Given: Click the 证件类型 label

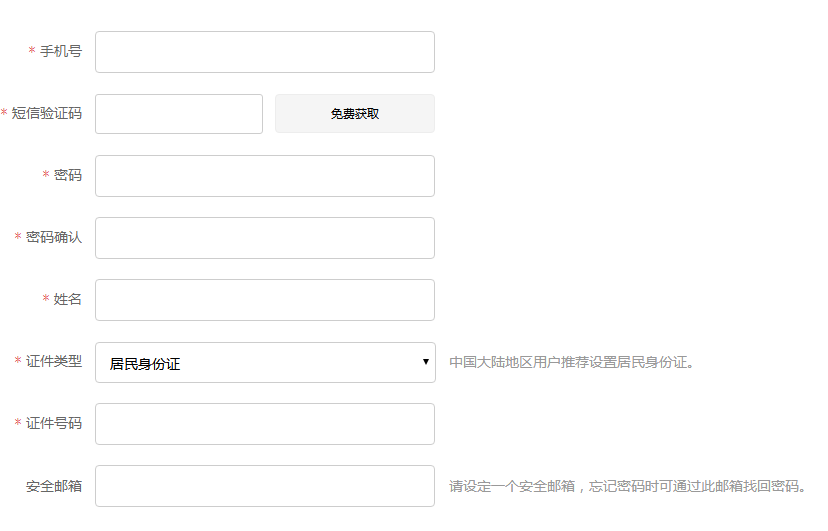Looking at the screenshot, I should [54, 361].
